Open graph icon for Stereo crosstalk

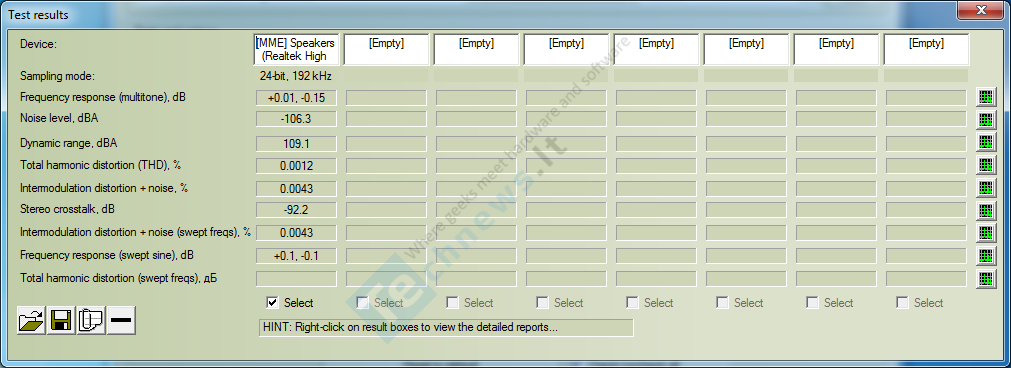click(x=986, y=211)
